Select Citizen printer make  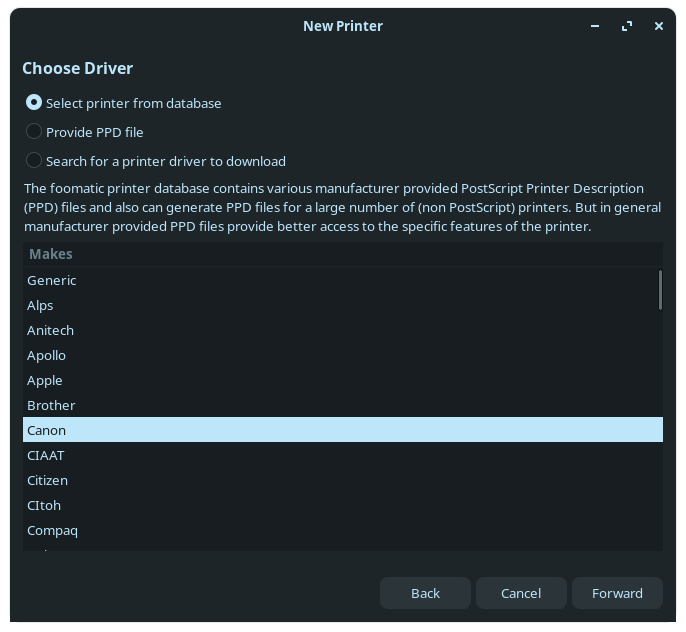[x=48, y=481]
